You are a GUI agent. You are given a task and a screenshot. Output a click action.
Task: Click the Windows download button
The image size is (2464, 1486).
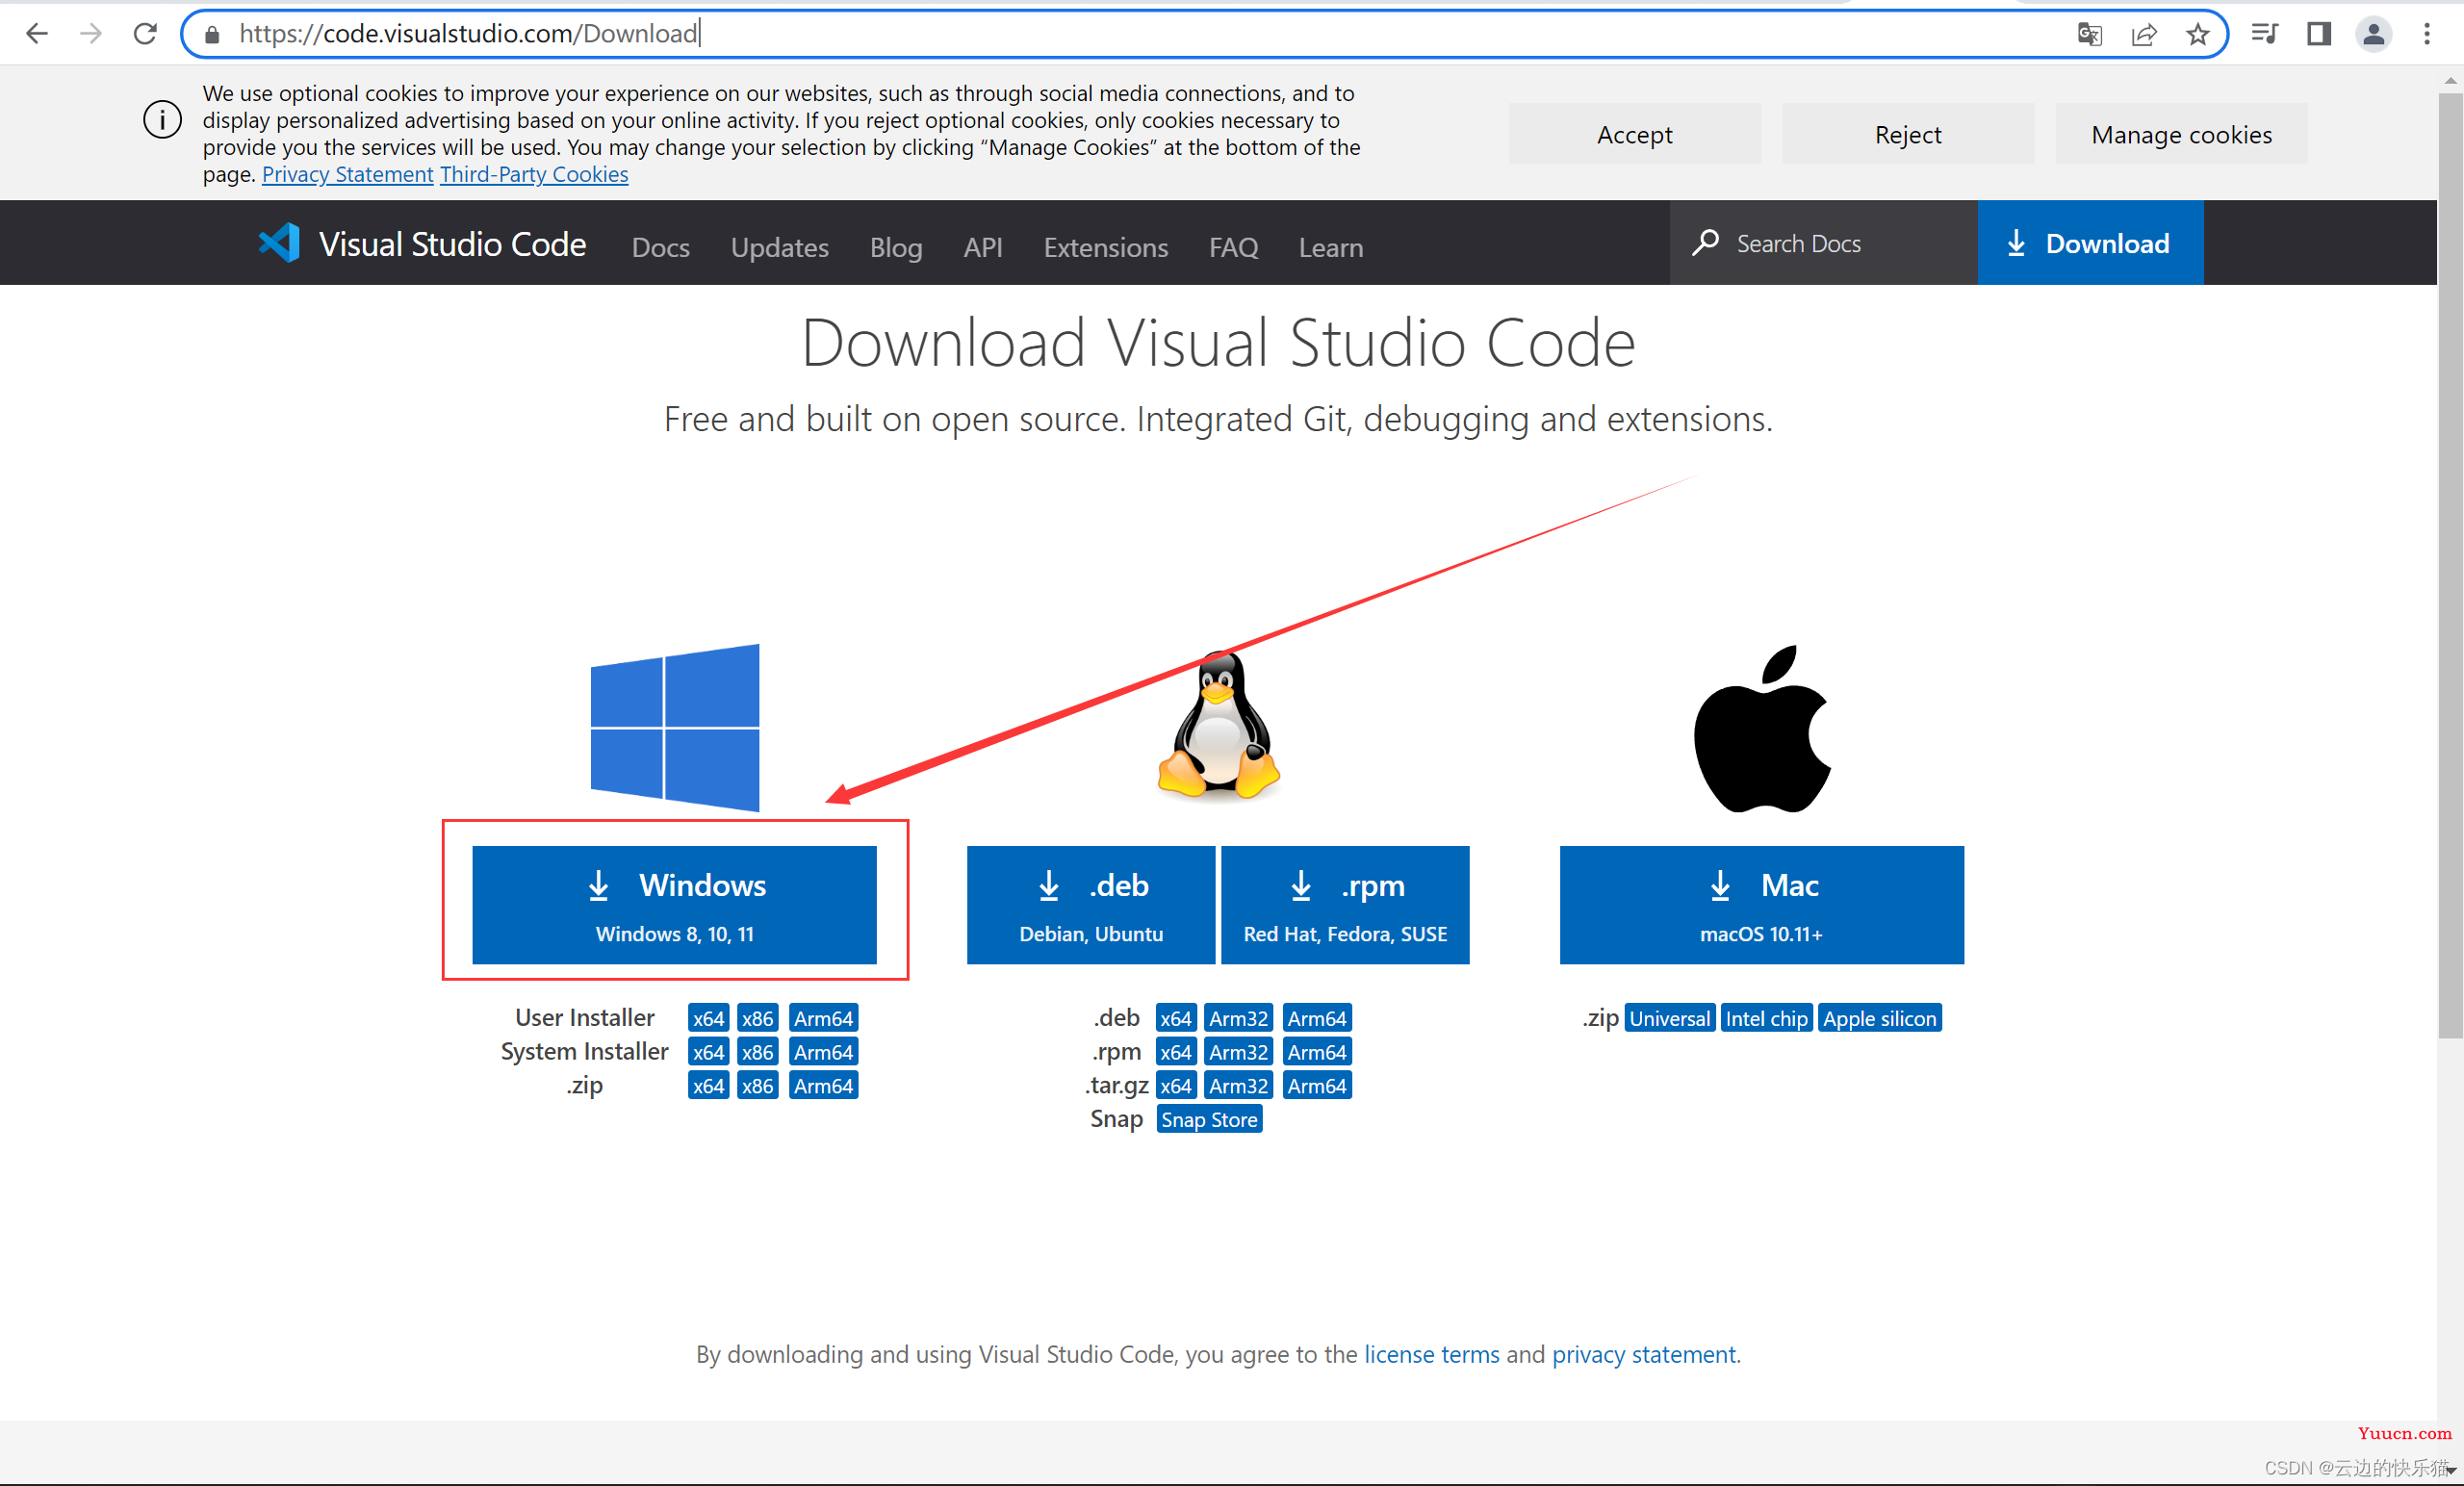click(x=676, y=902)
